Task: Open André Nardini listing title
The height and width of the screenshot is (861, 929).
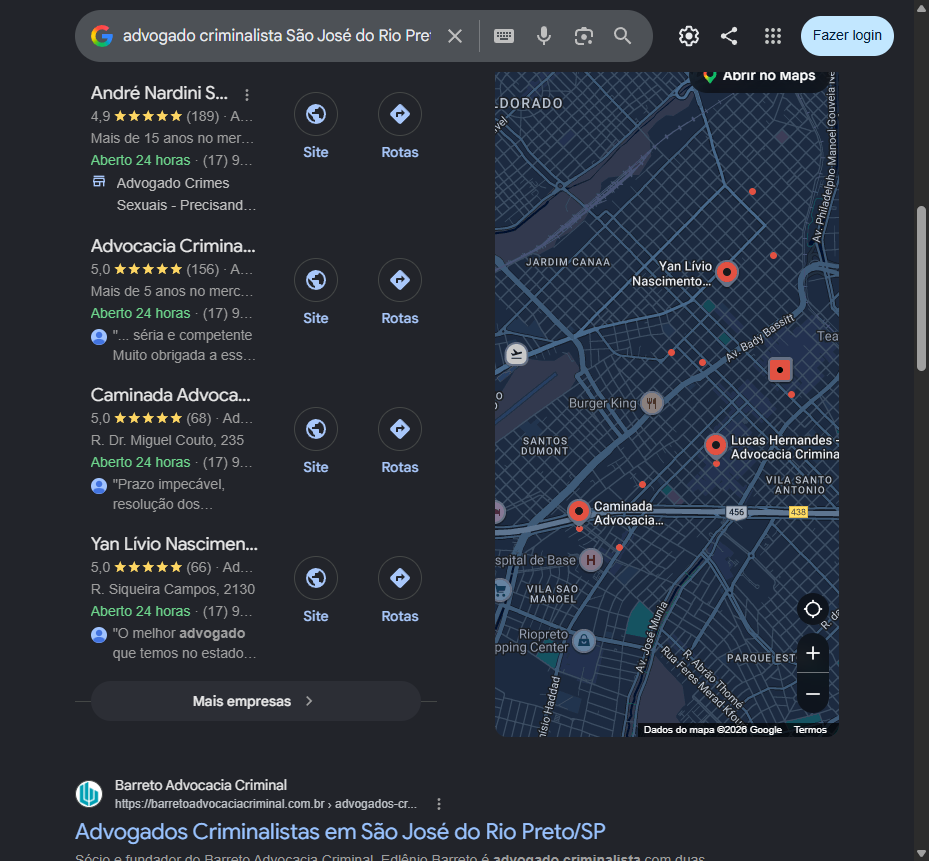Action: [159, 93]
